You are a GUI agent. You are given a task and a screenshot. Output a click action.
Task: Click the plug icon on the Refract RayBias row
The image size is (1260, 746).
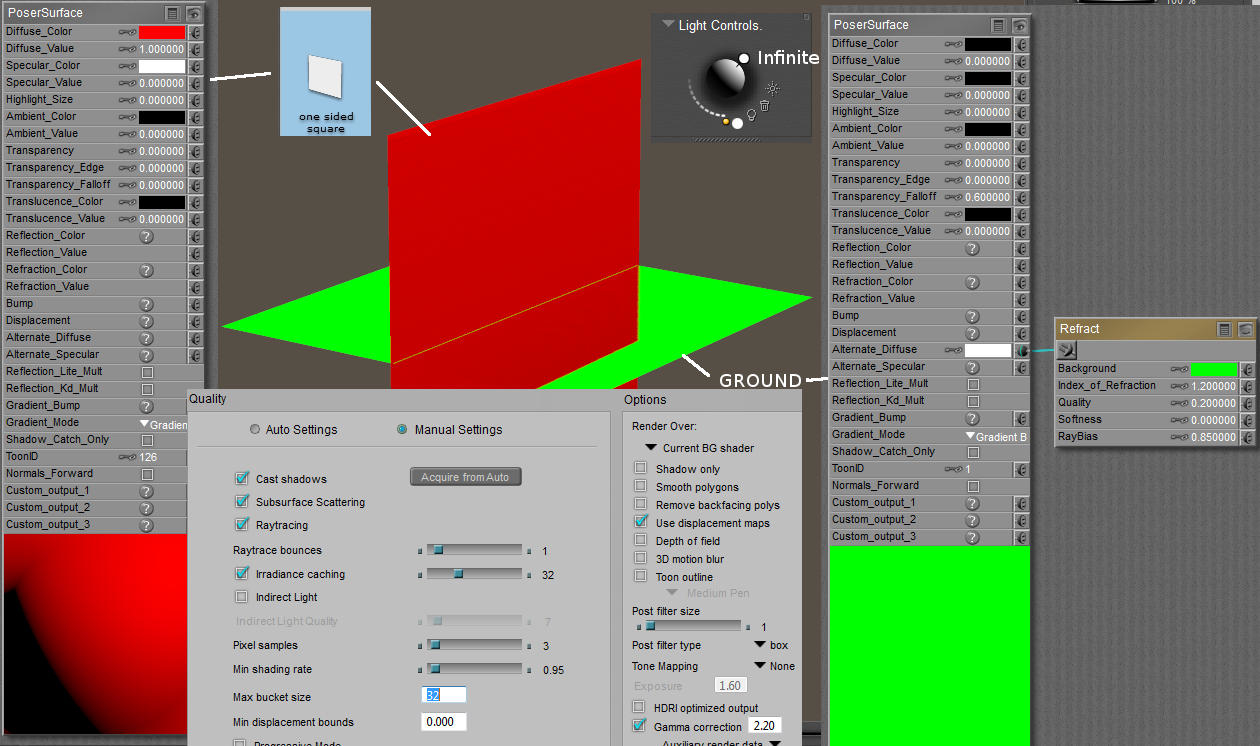click(1248, 437)
